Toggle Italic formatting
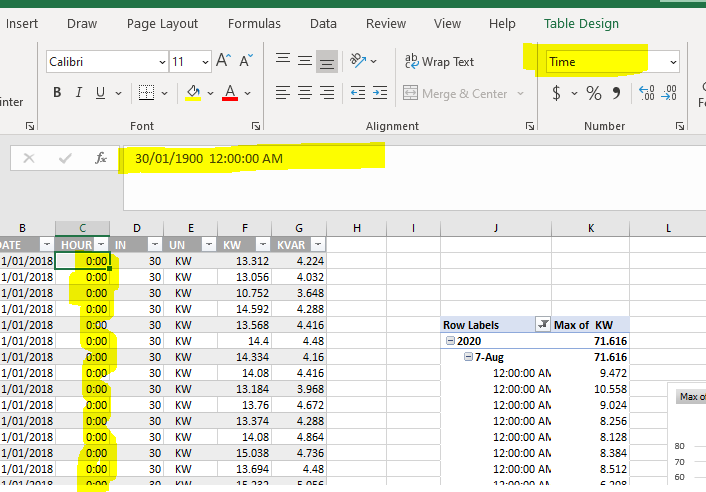The width and height of the screenshot is (706, 492). pos(79,93)
